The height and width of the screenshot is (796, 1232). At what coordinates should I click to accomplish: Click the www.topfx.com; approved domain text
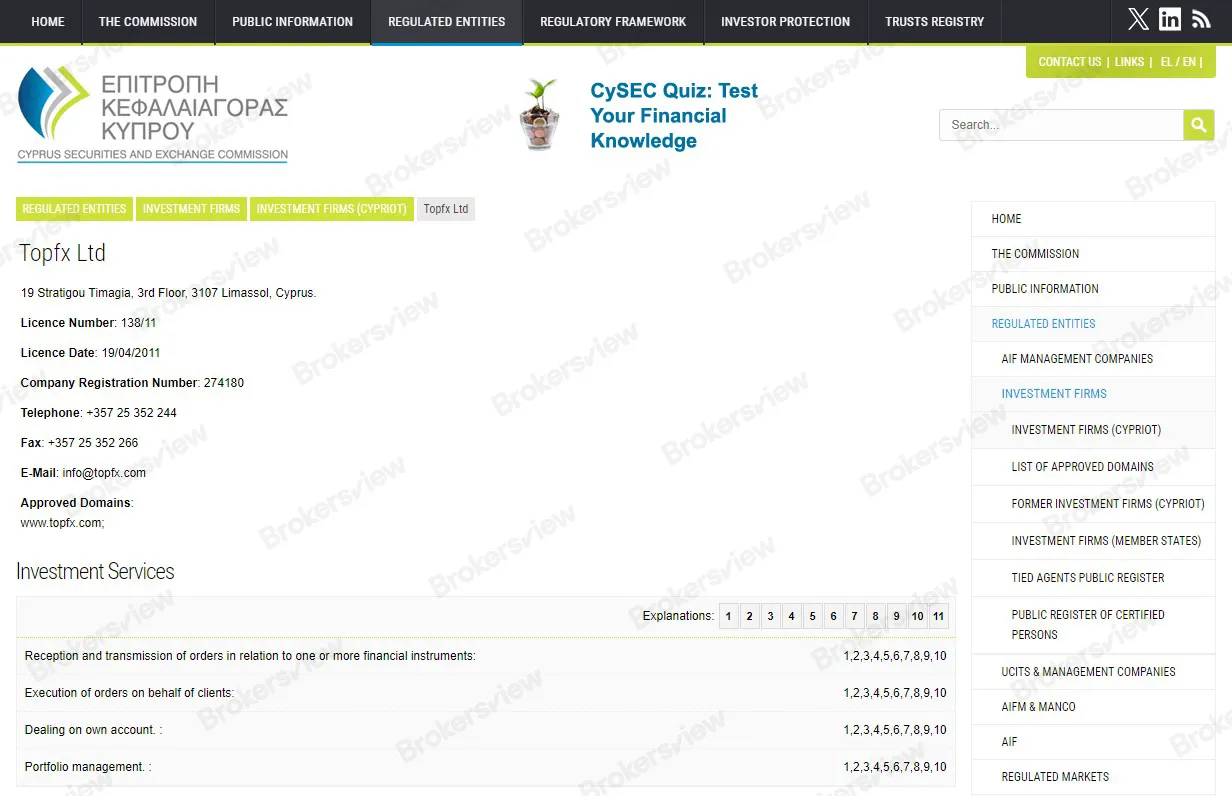point(62,523)
